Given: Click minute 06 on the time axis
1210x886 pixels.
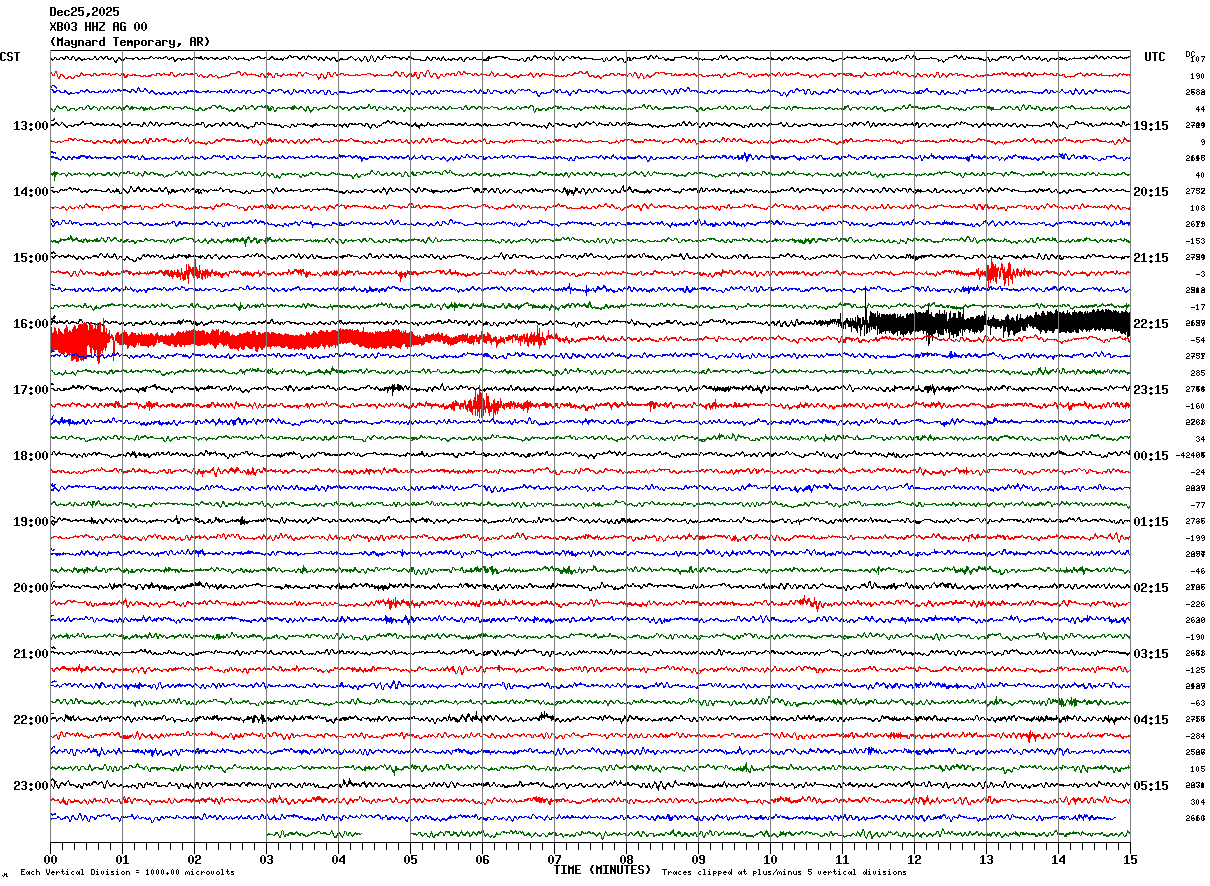Looking at the screenshot, I should [482, 859].
